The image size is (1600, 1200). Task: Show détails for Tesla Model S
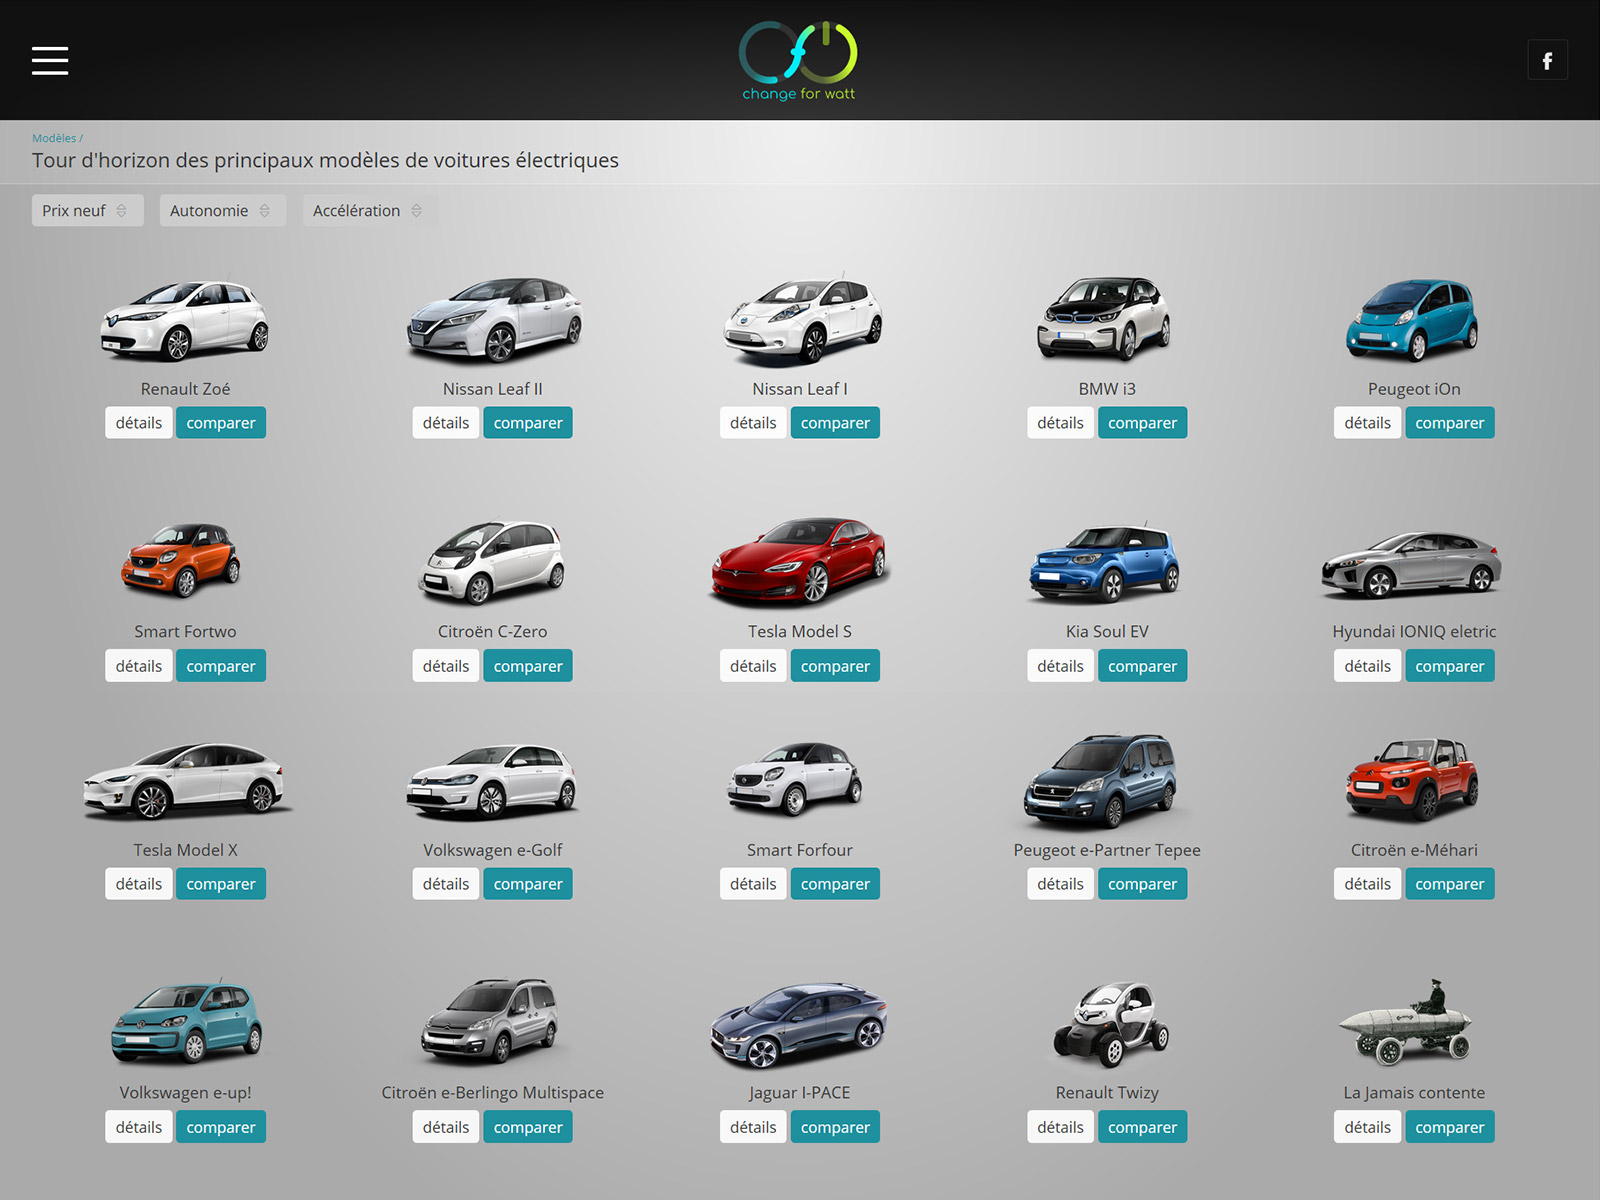coord(753,666)
